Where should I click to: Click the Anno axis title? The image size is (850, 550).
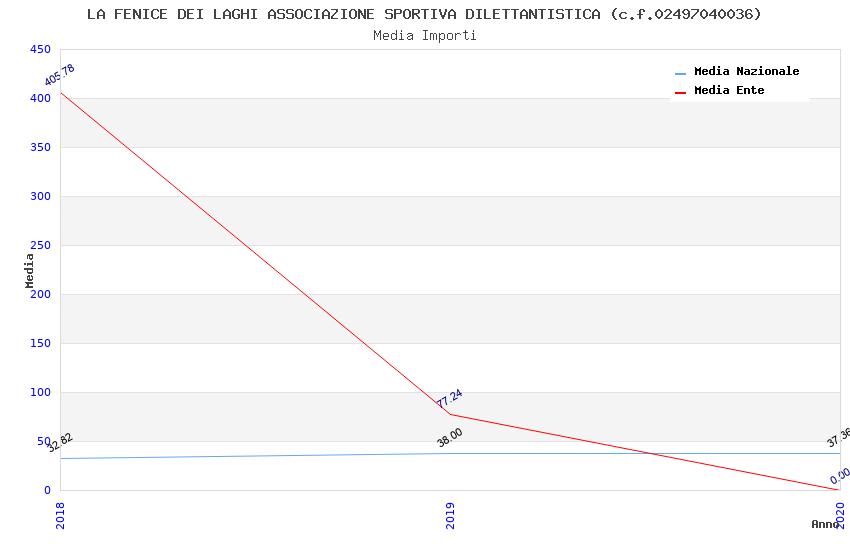pyautogui.click(x=825, y=524)
